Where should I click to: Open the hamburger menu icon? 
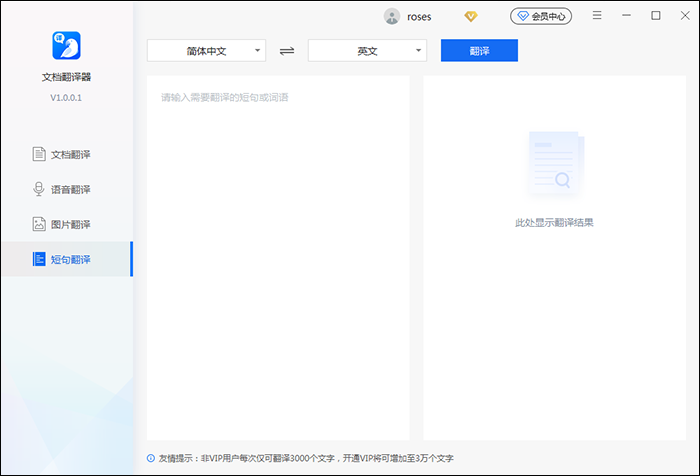(597, 16)
